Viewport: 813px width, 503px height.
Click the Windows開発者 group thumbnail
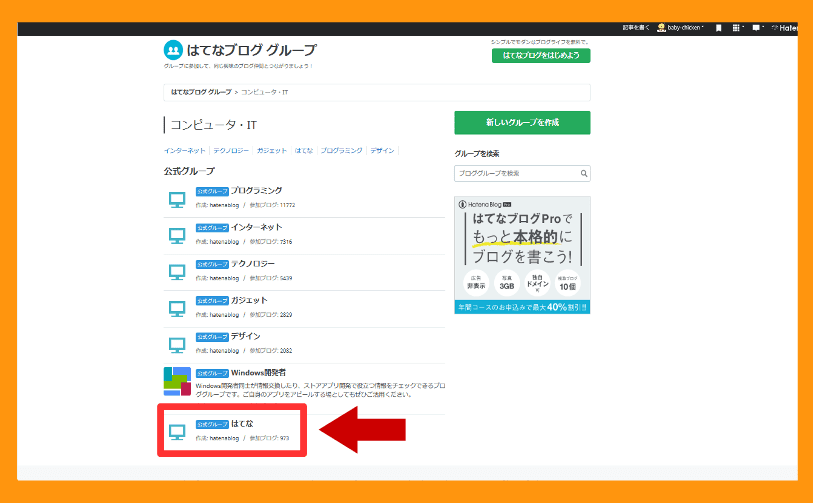[177, 381]
